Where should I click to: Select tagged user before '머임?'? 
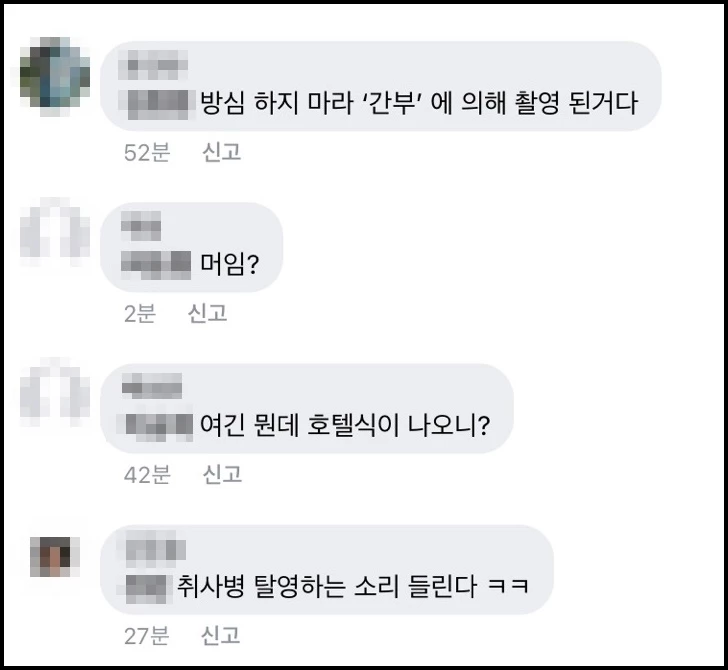[156, 265]
